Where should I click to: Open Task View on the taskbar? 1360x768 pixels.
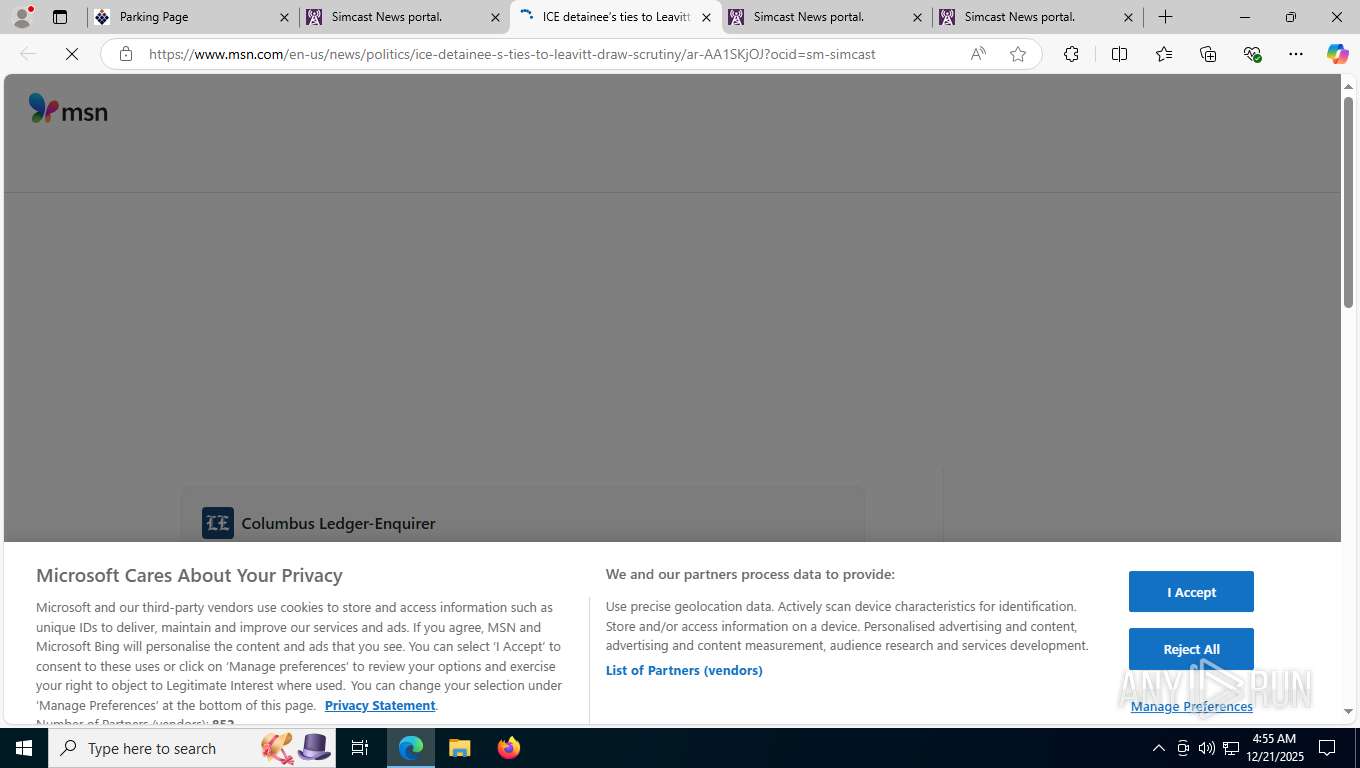[360, 748]
